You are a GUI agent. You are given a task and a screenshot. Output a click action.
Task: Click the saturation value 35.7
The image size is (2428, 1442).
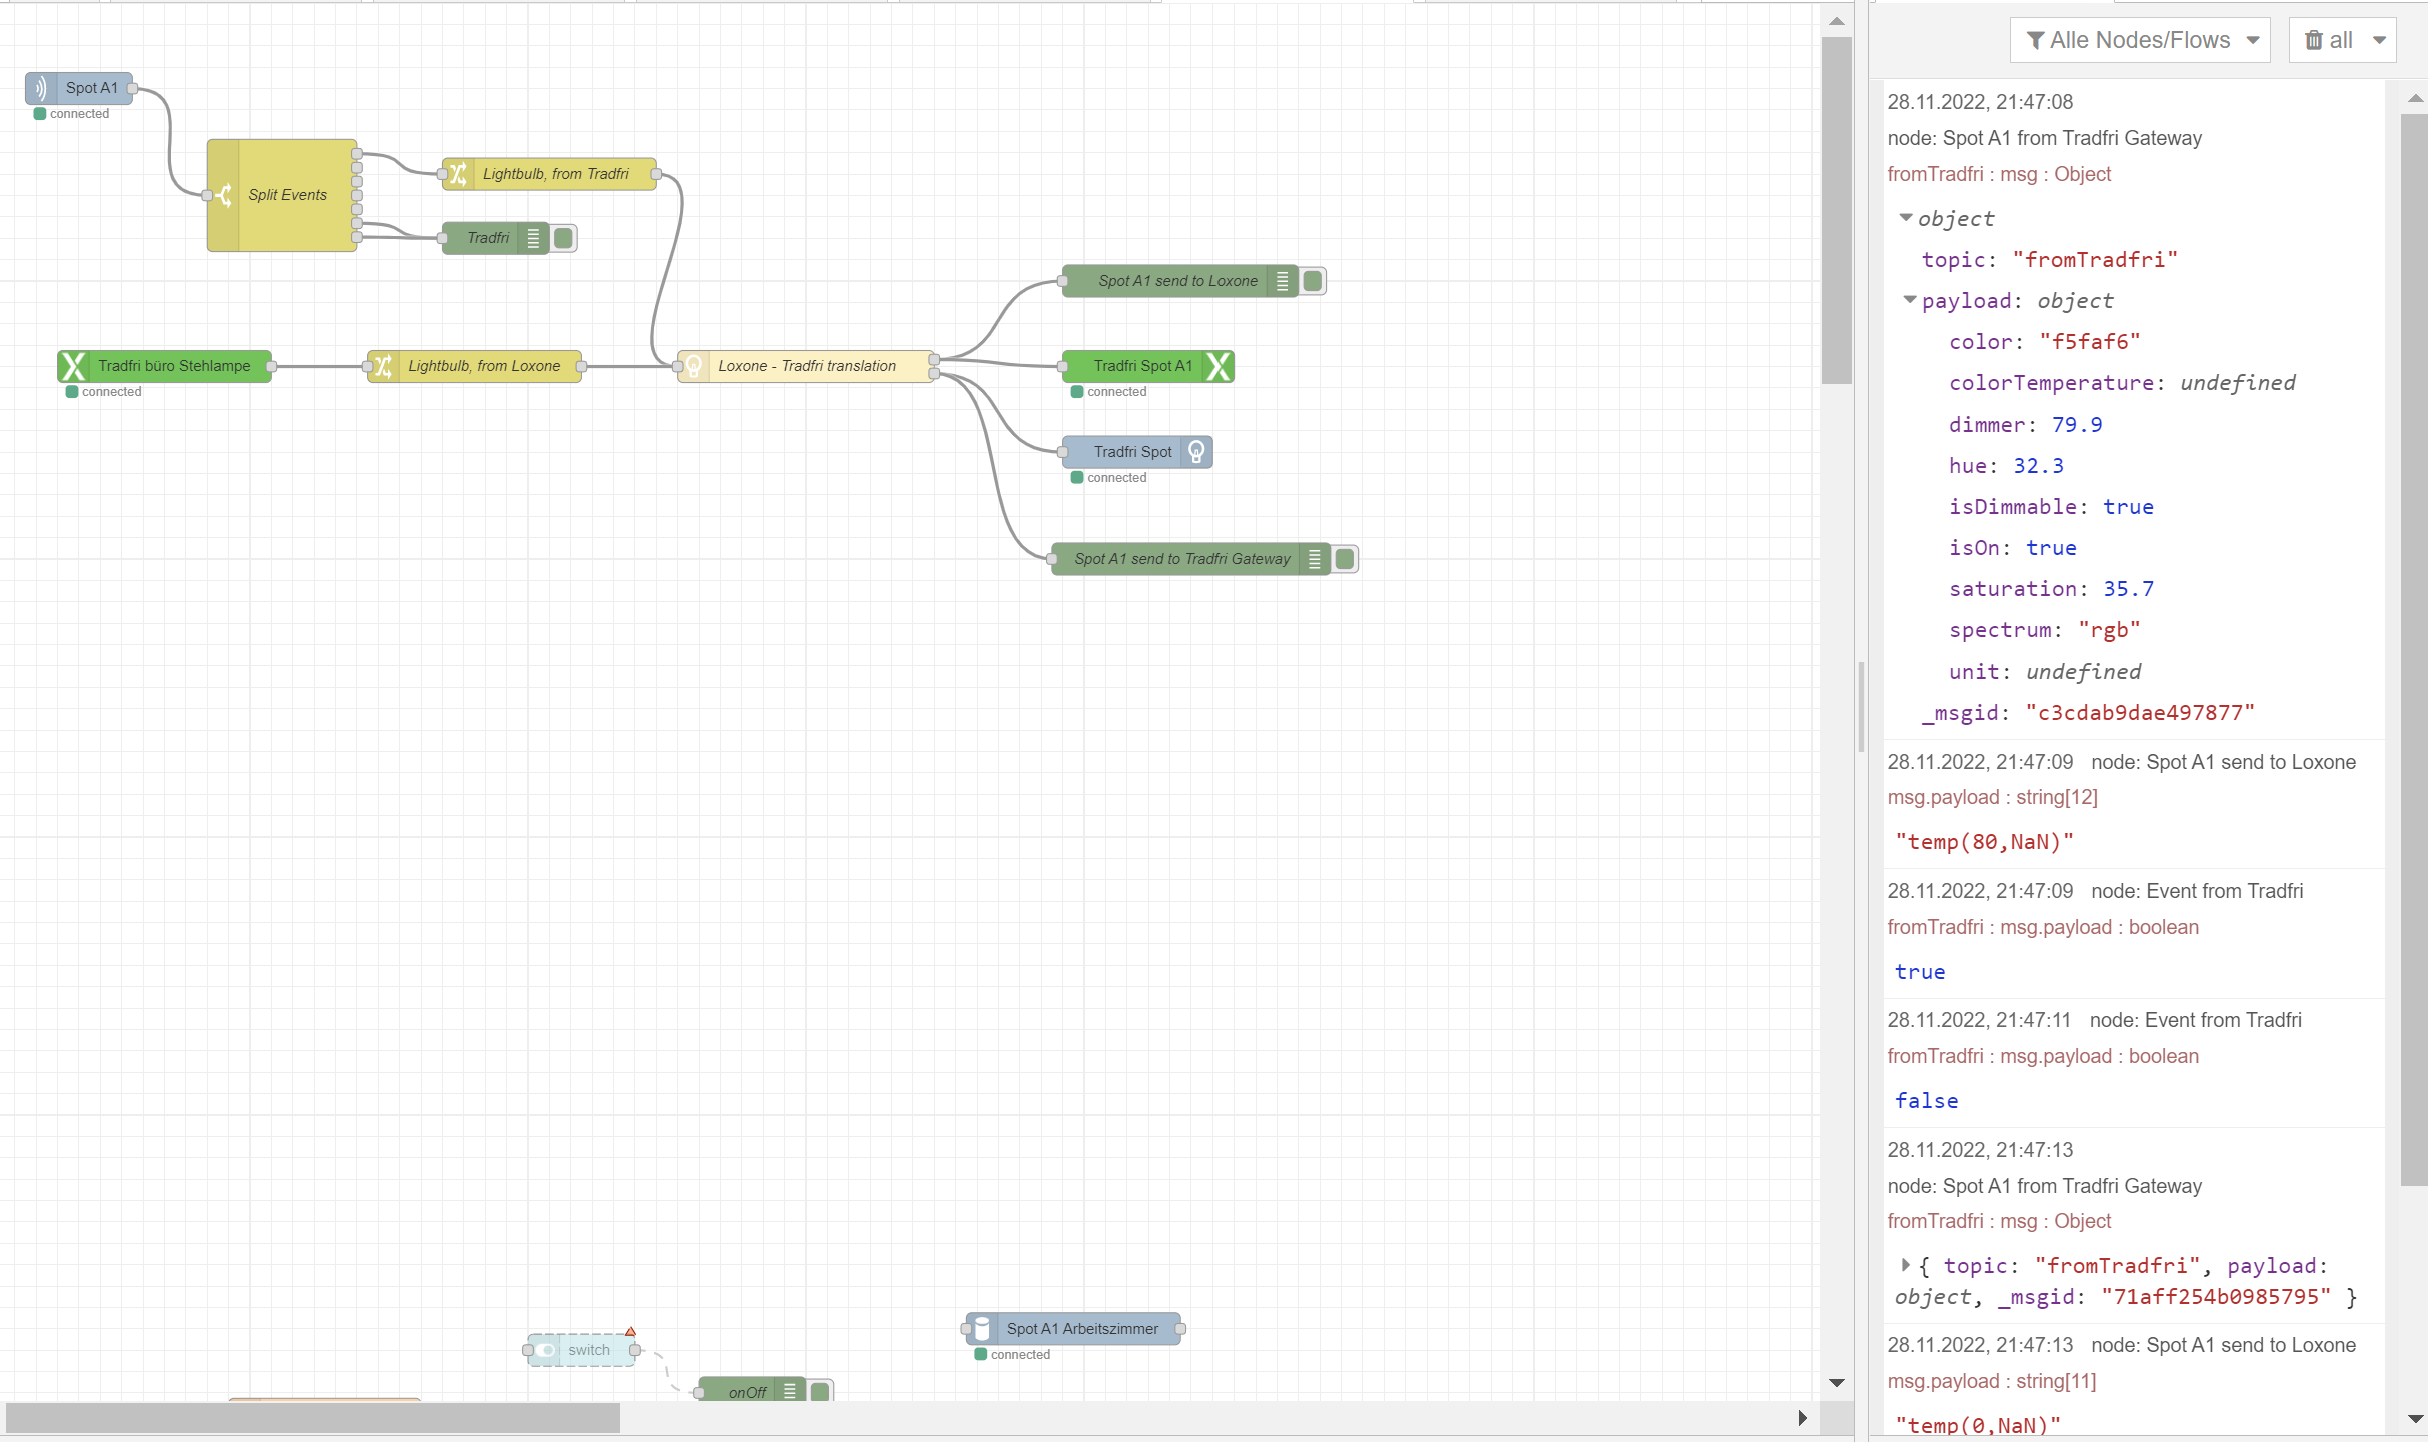tap(2128, 589)
